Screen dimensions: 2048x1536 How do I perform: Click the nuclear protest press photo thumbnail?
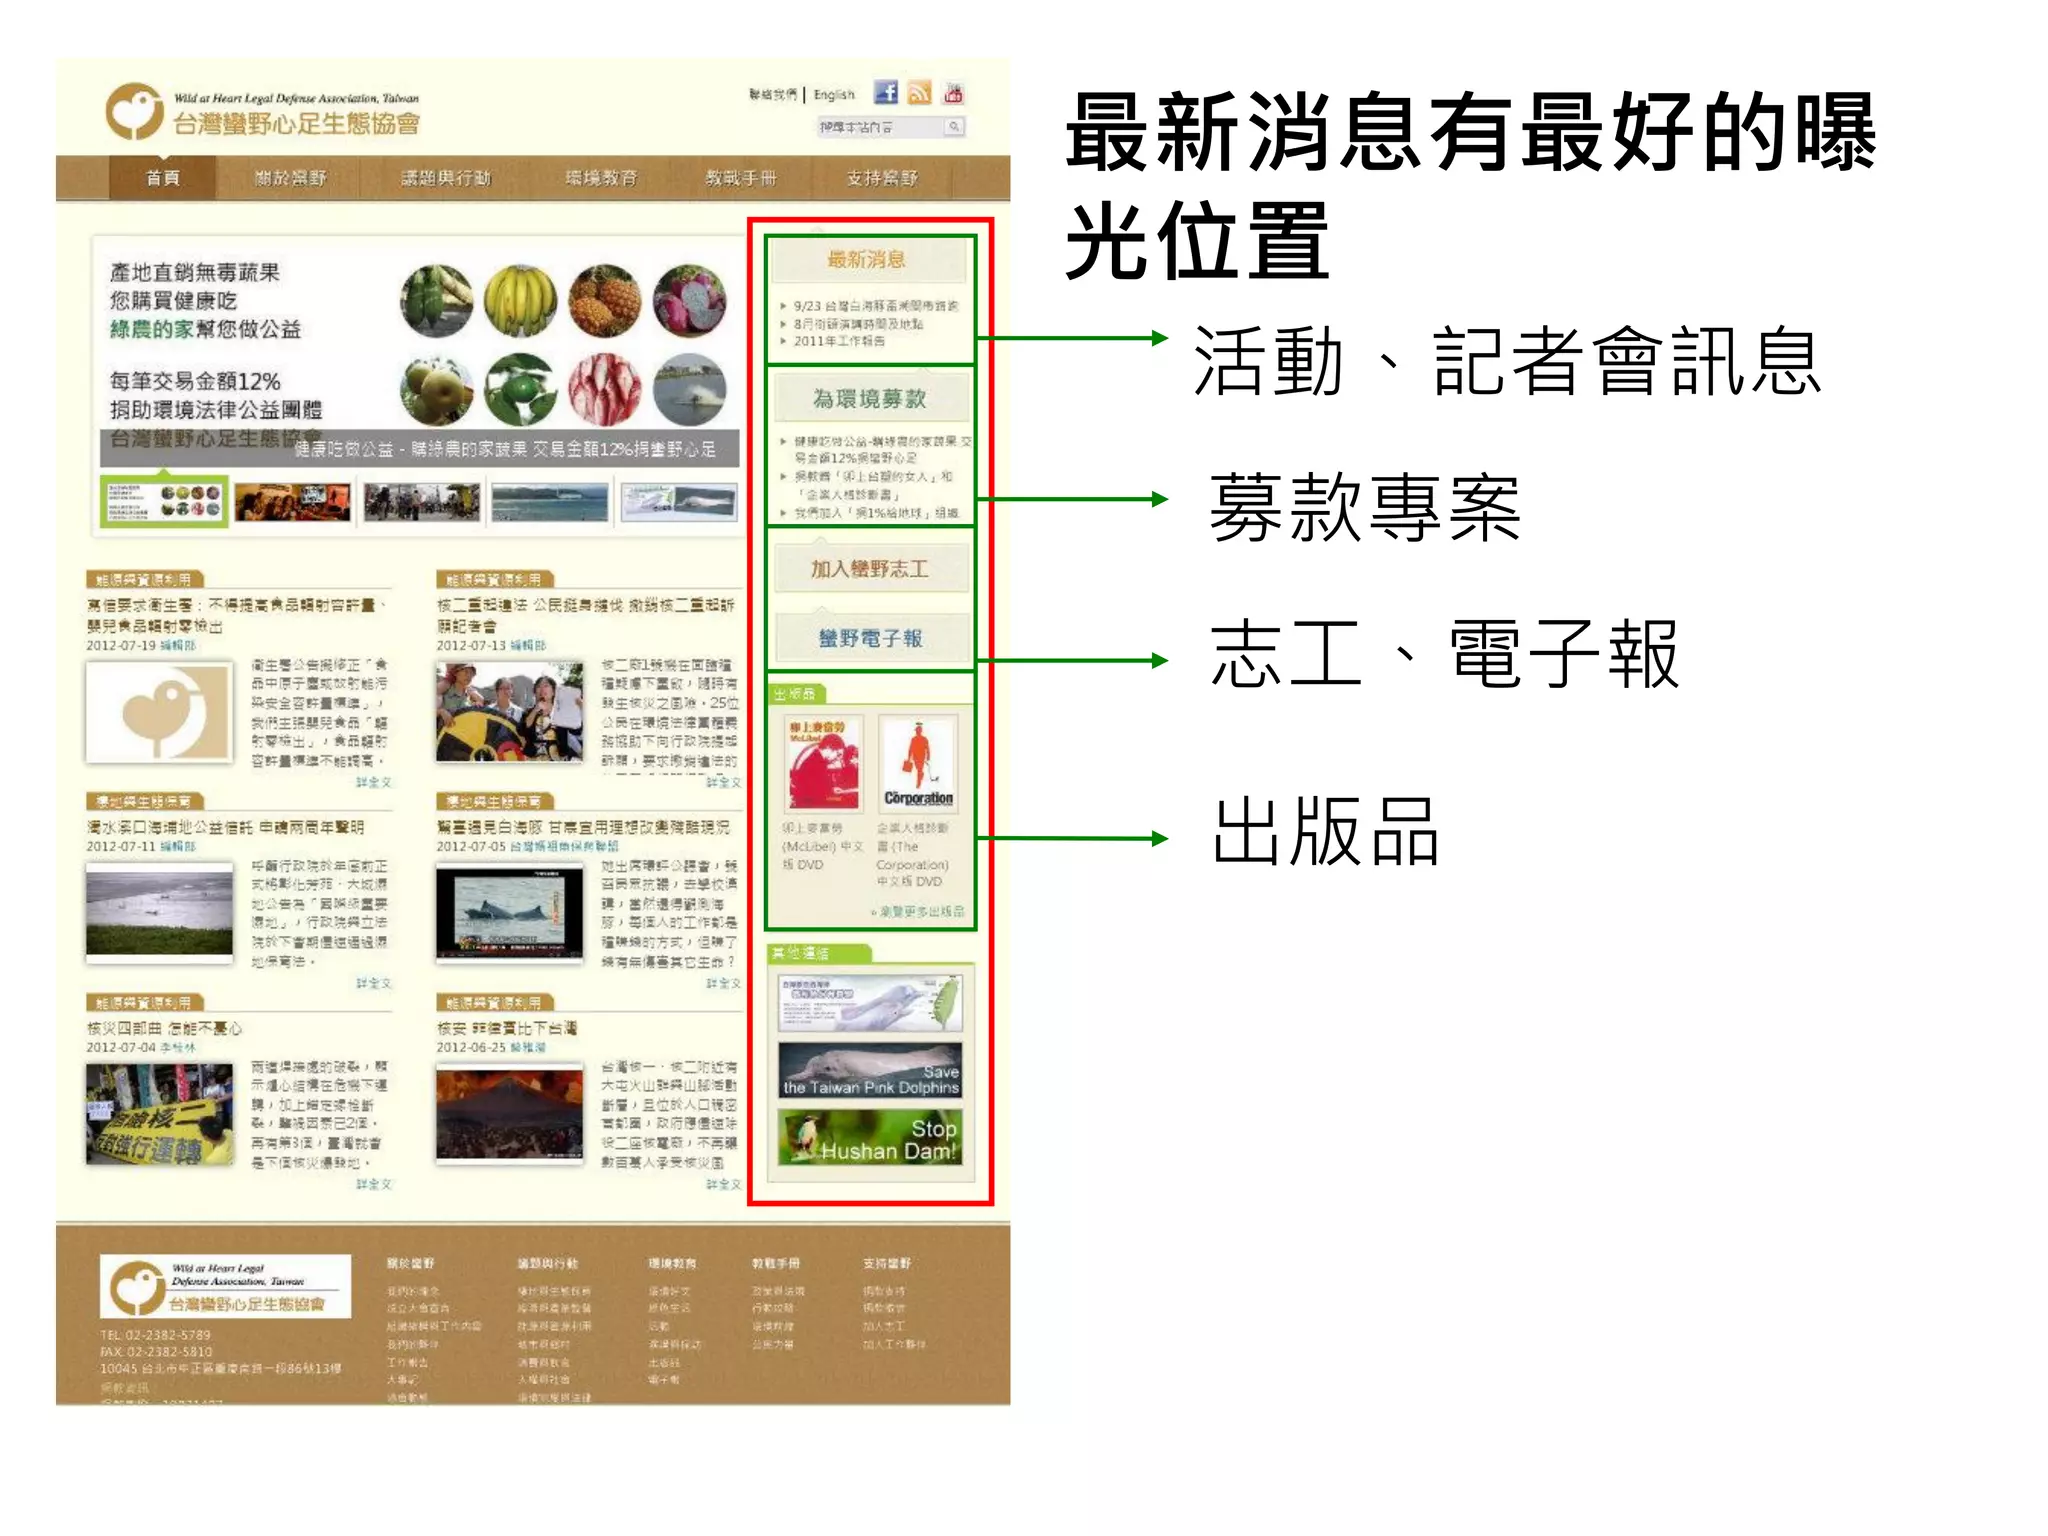tap(510, 712)
